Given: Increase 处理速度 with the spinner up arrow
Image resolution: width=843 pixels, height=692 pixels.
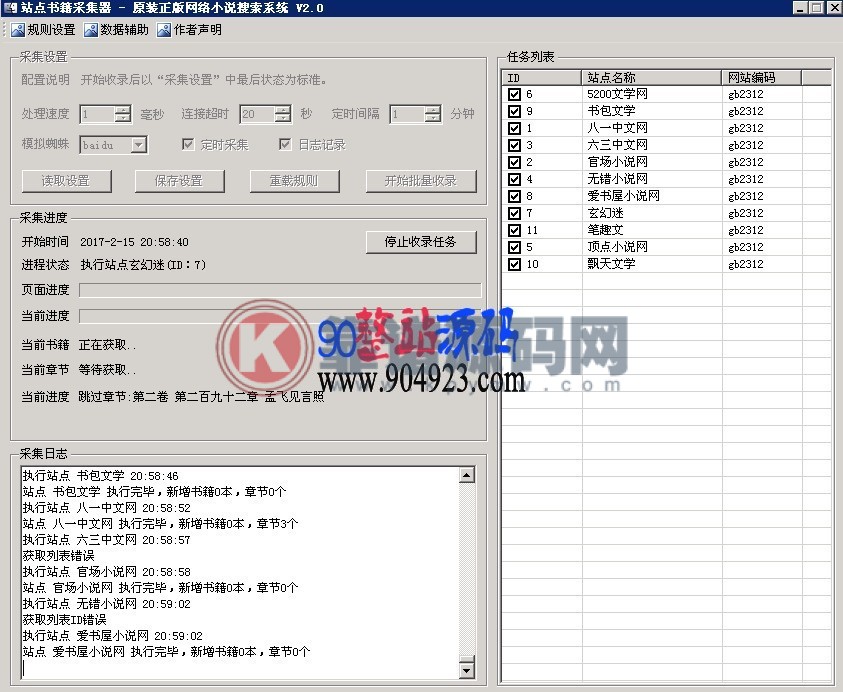Looking at the screenshot, I should [x=123, y=110].
